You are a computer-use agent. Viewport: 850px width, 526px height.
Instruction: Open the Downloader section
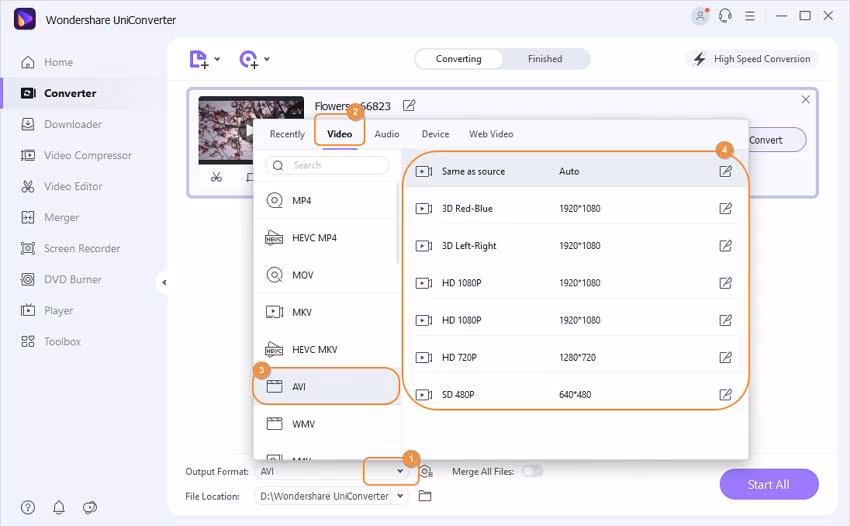61,124
